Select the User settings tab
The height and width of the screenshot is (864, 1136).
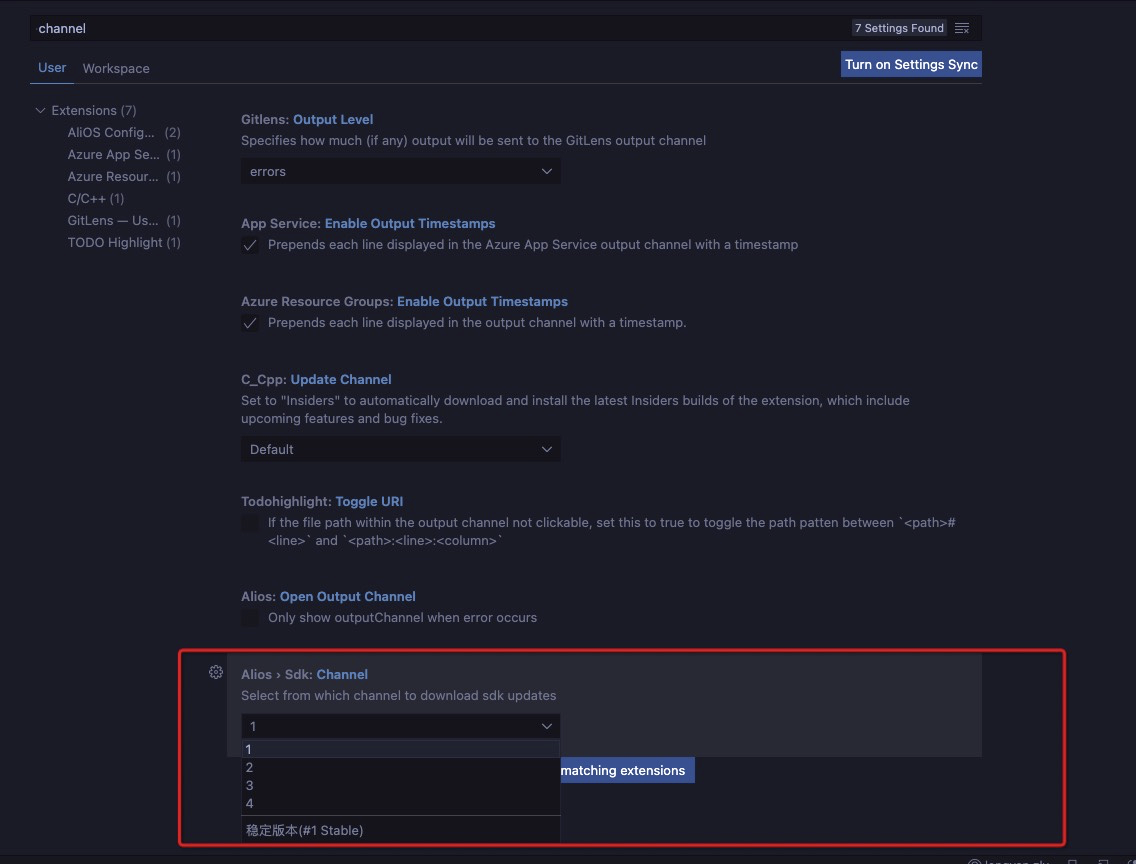(52, 68)
